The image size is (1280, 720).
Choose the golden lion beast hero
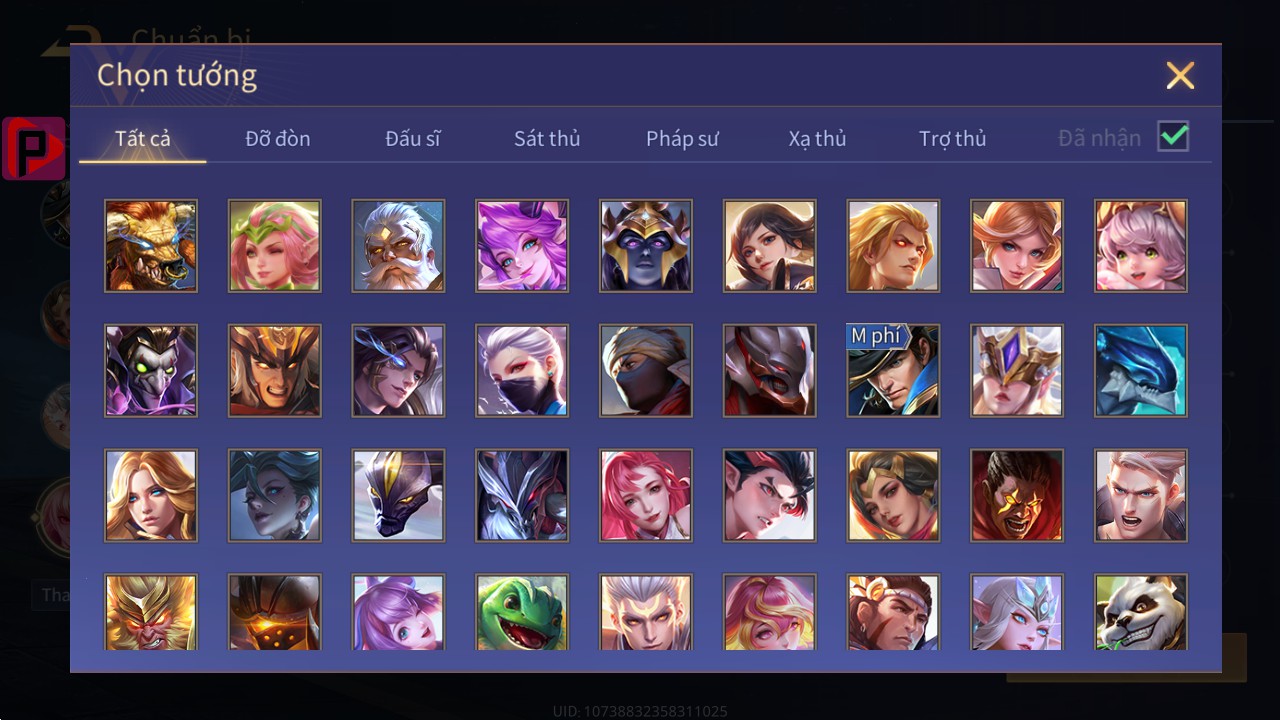[x=151, y=246]
